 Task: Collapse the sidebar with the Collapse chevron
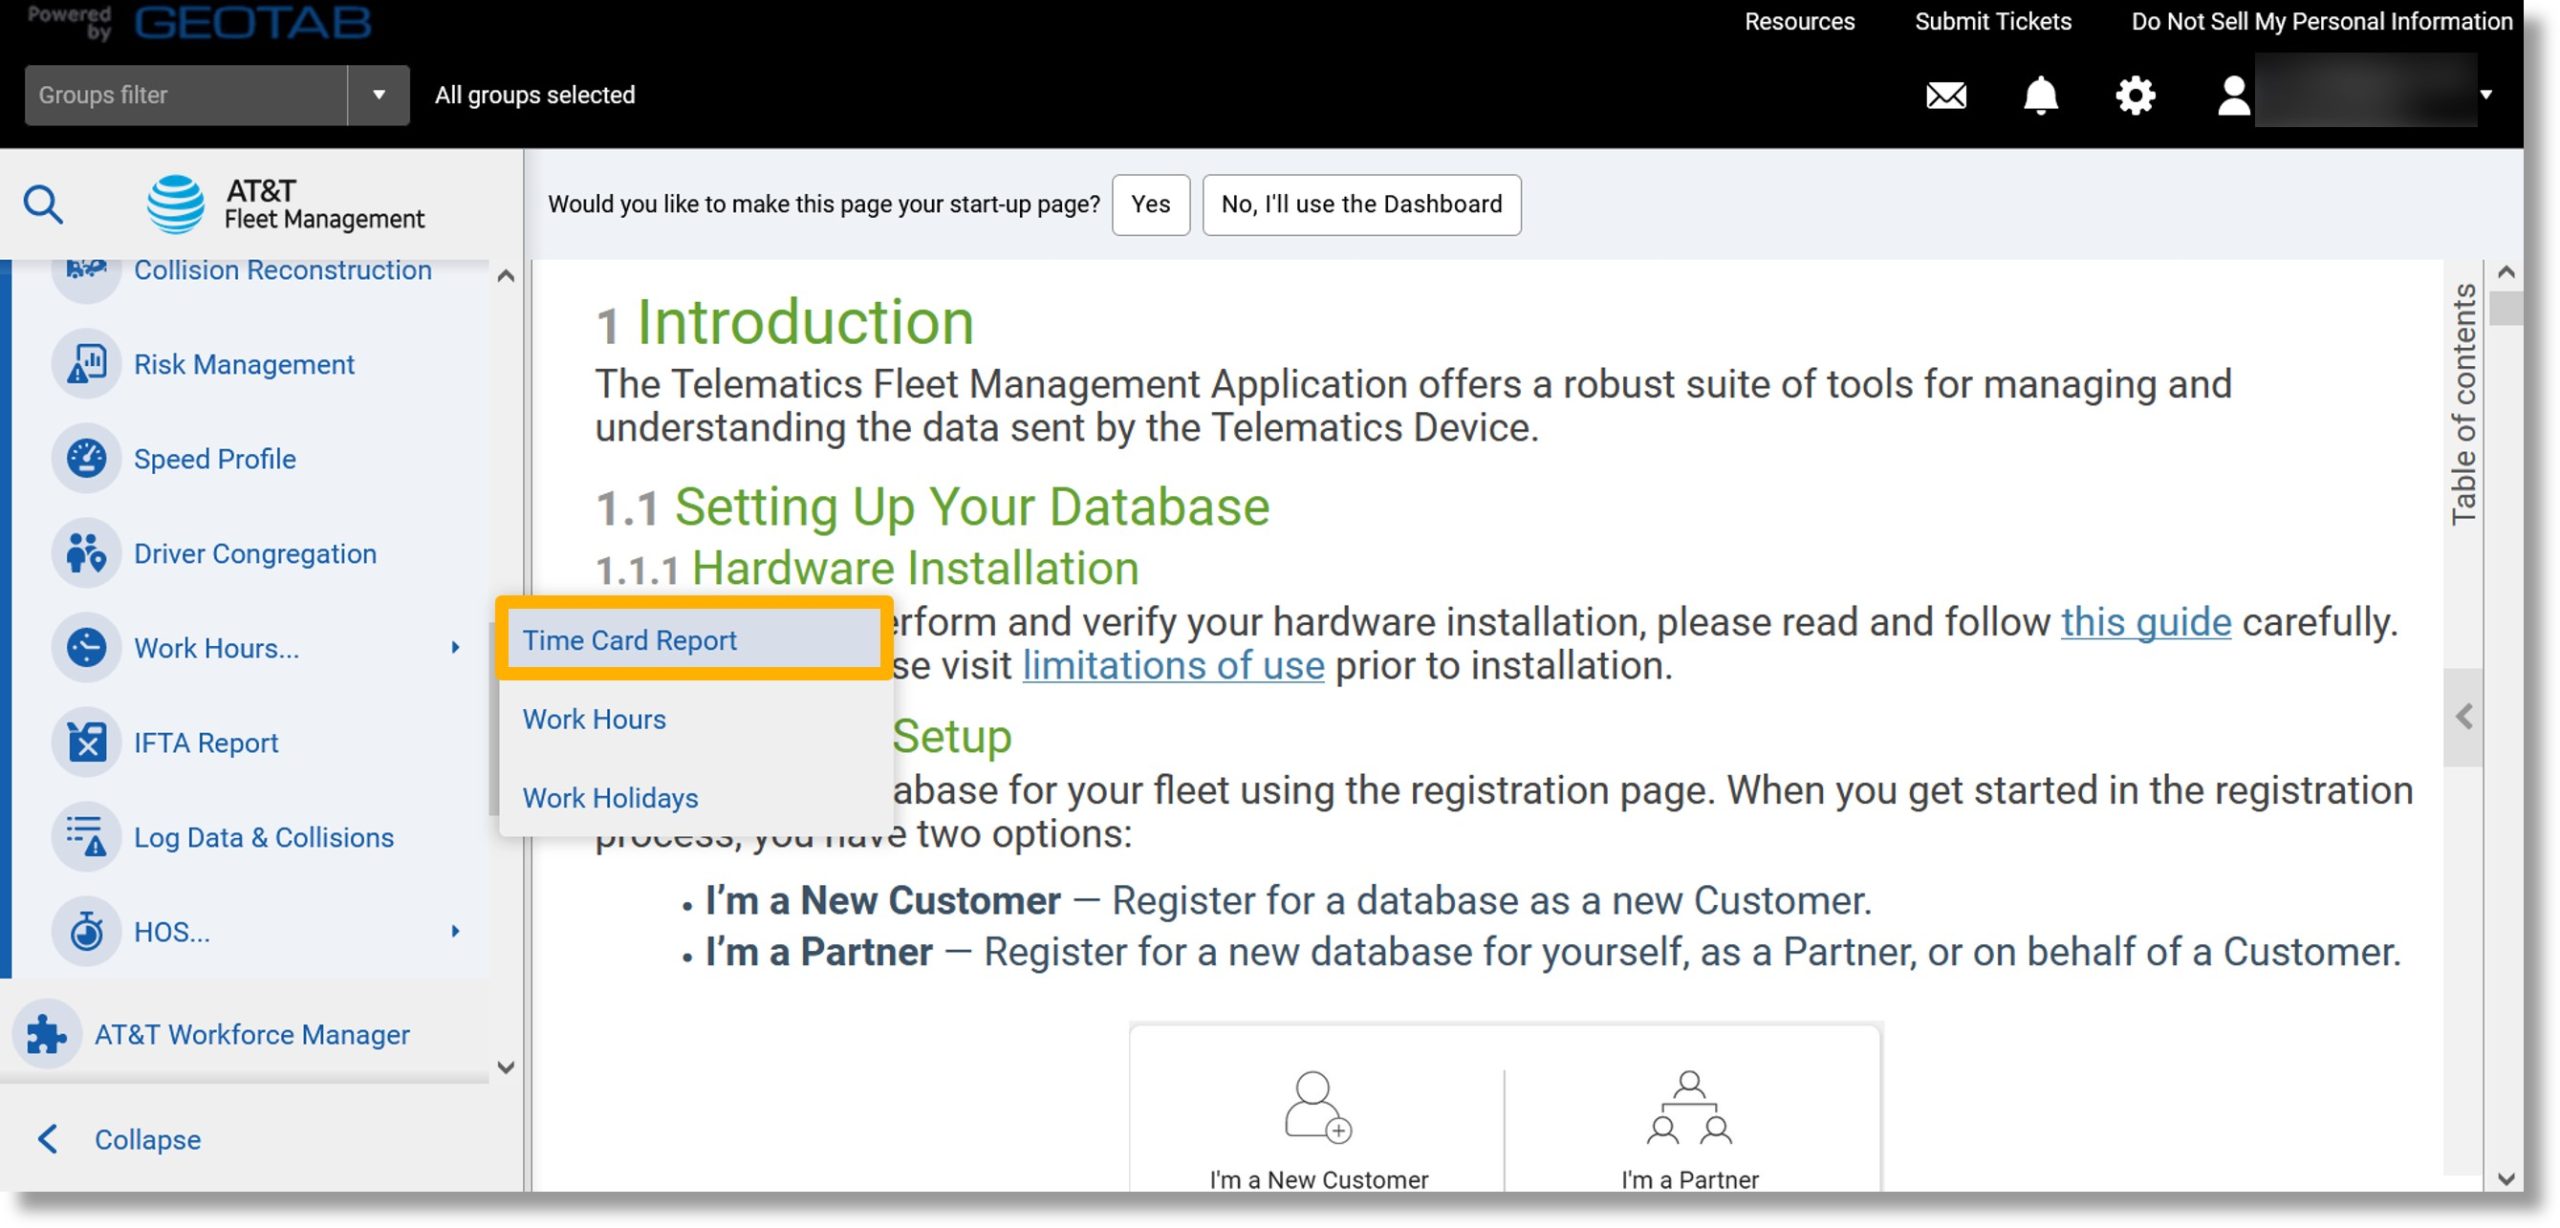coord(47,1139)
